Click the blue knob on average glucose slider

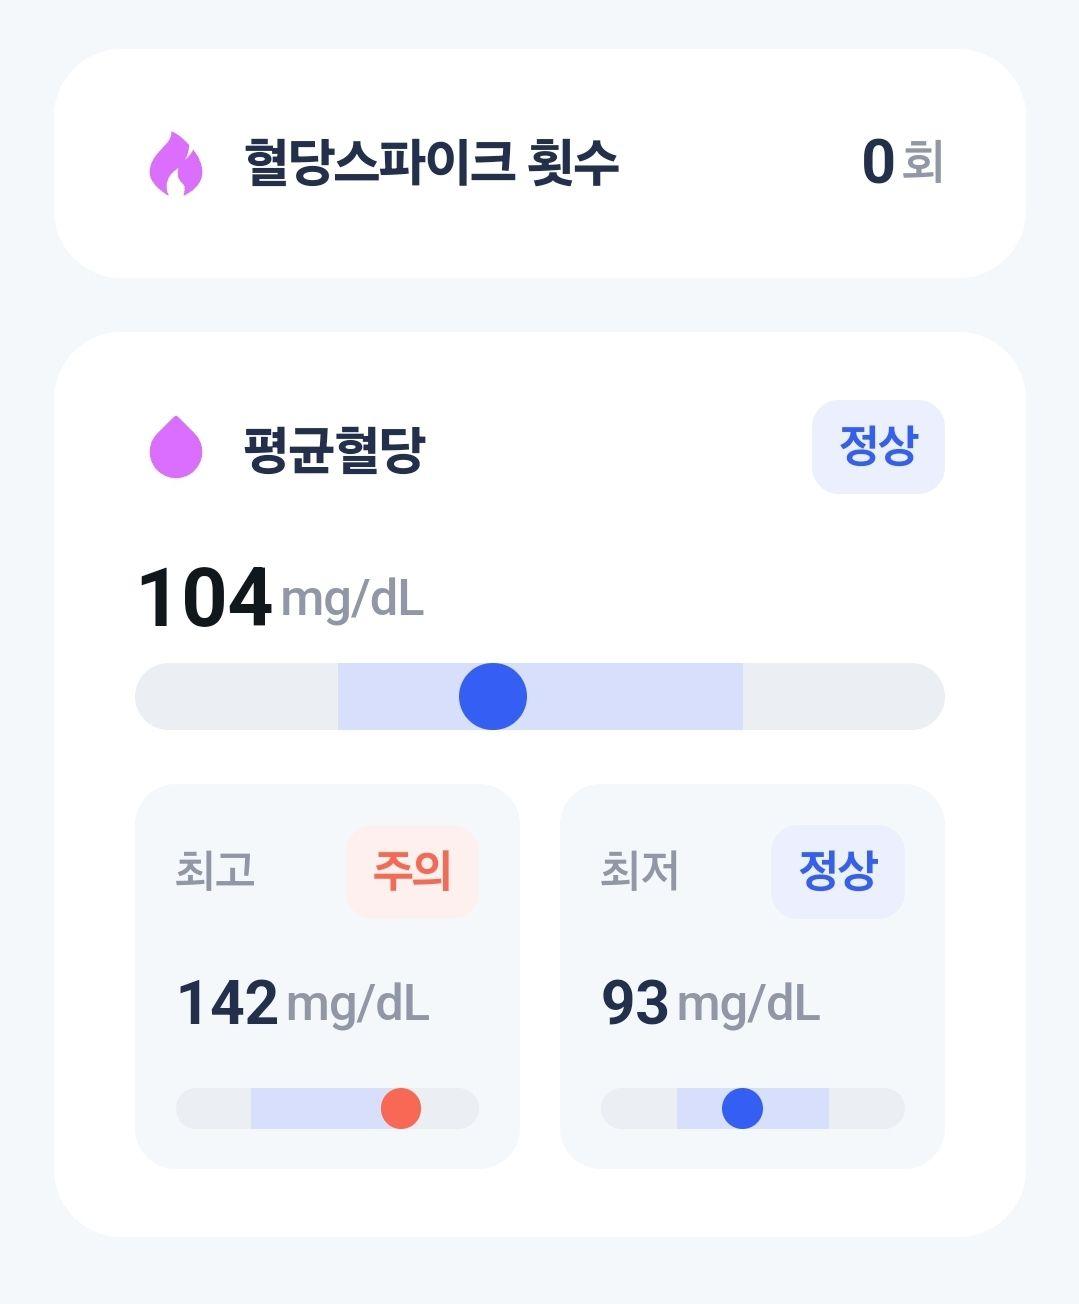point(493,696)
